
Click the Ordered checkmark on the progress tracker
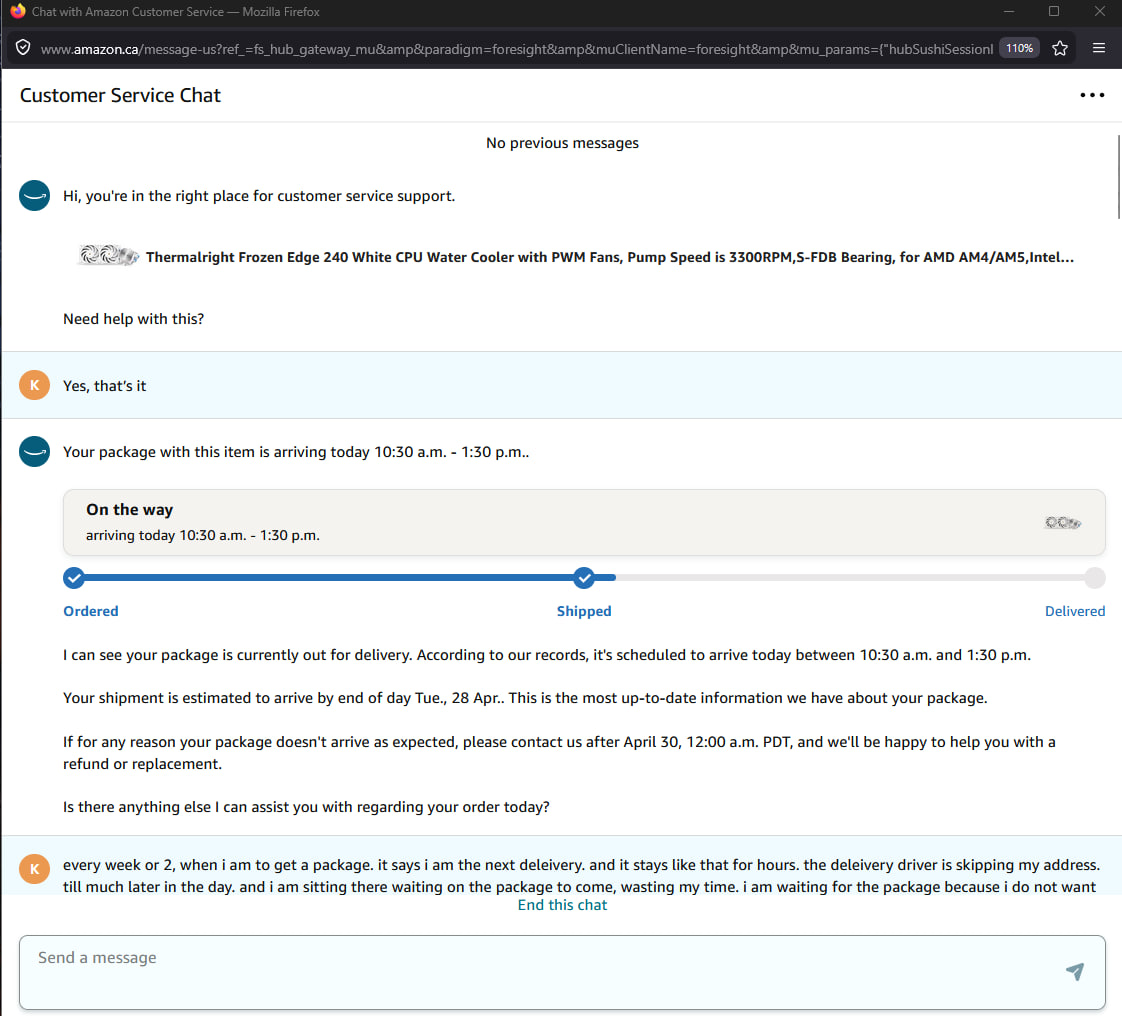coord(74,577)
